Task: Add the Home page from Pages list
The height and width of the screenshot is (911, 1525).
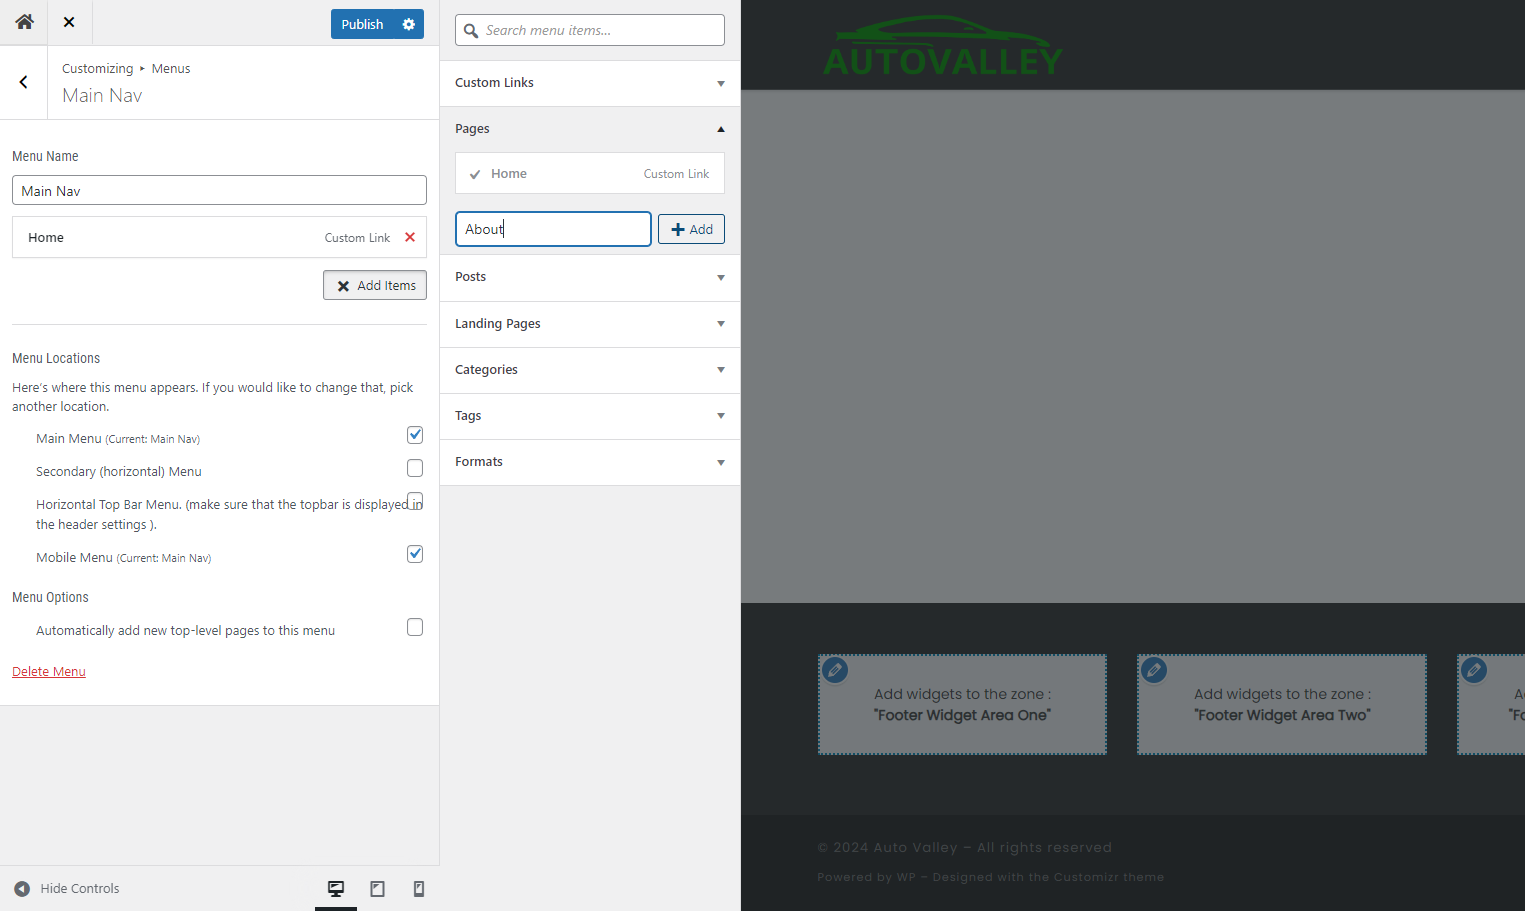Action: click(x=590, y=173)
